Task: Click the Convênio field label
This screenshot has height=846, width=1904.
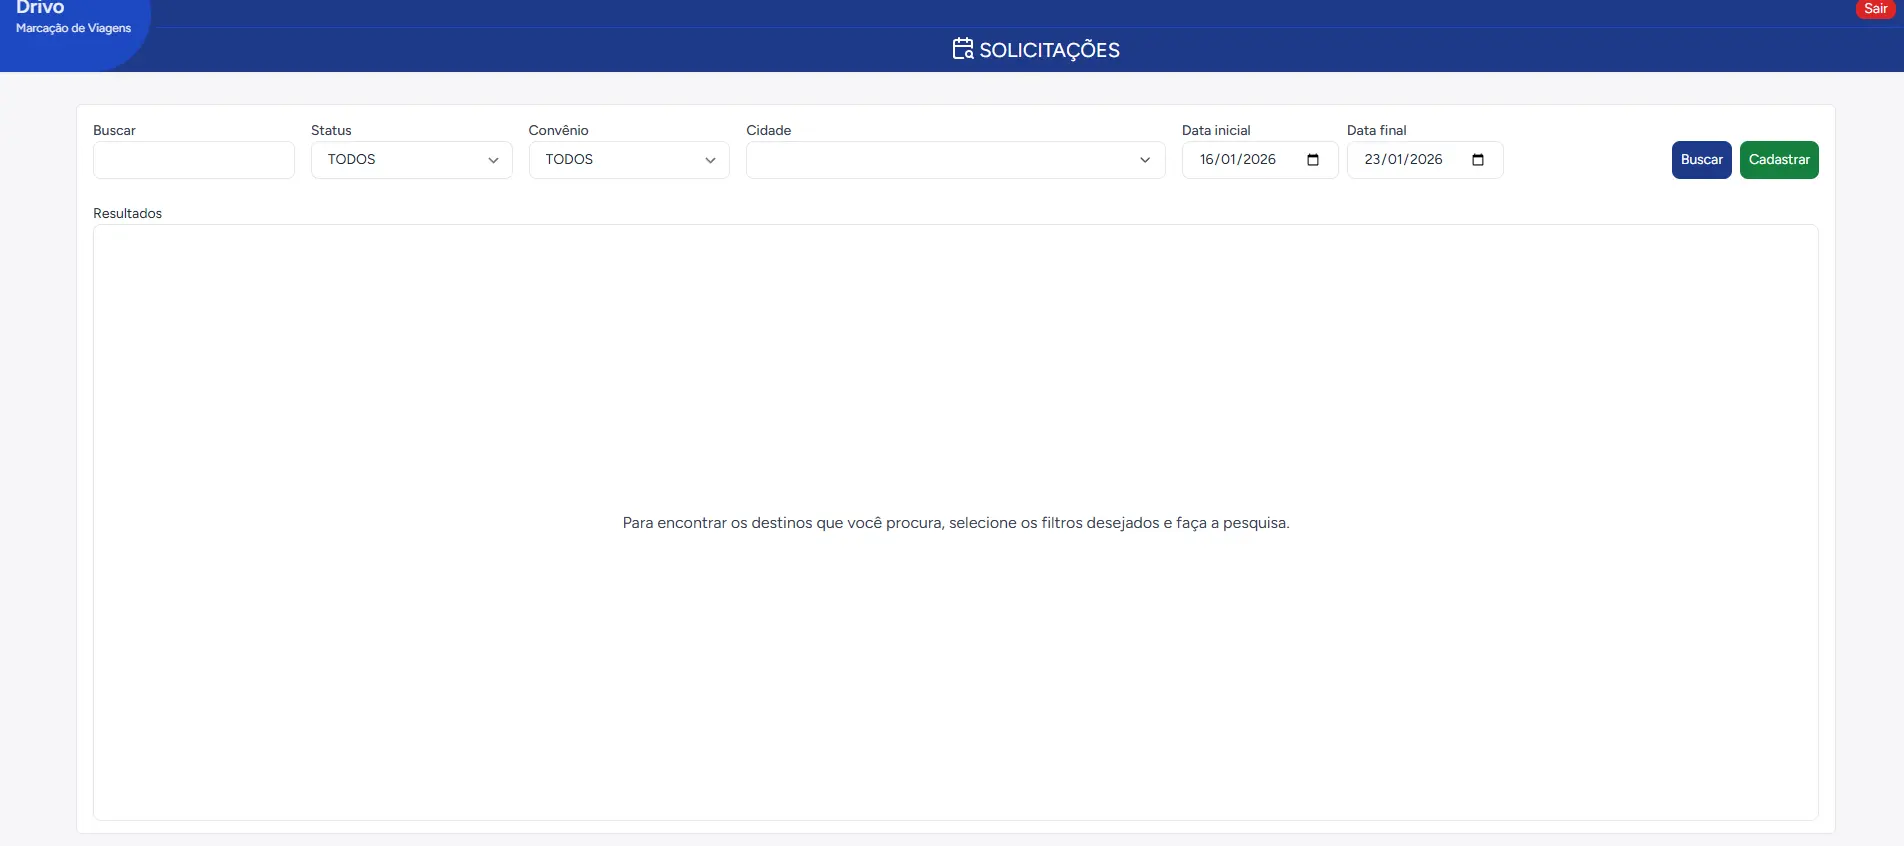Action: [x=558, y=130]
